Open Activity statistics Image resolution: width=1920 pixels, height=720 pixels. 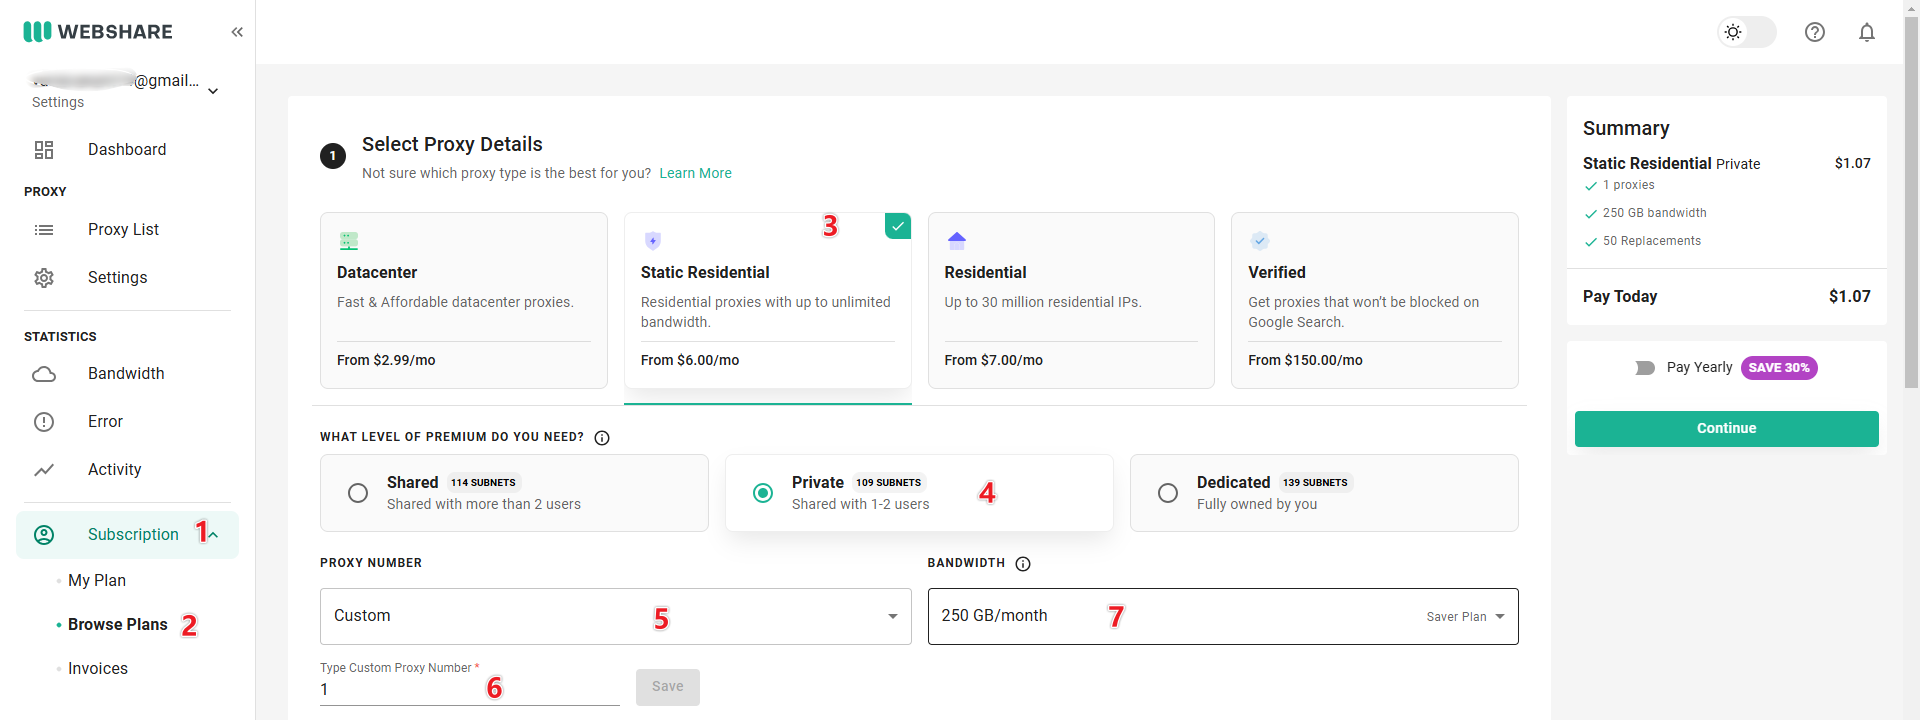click(114, 470)
